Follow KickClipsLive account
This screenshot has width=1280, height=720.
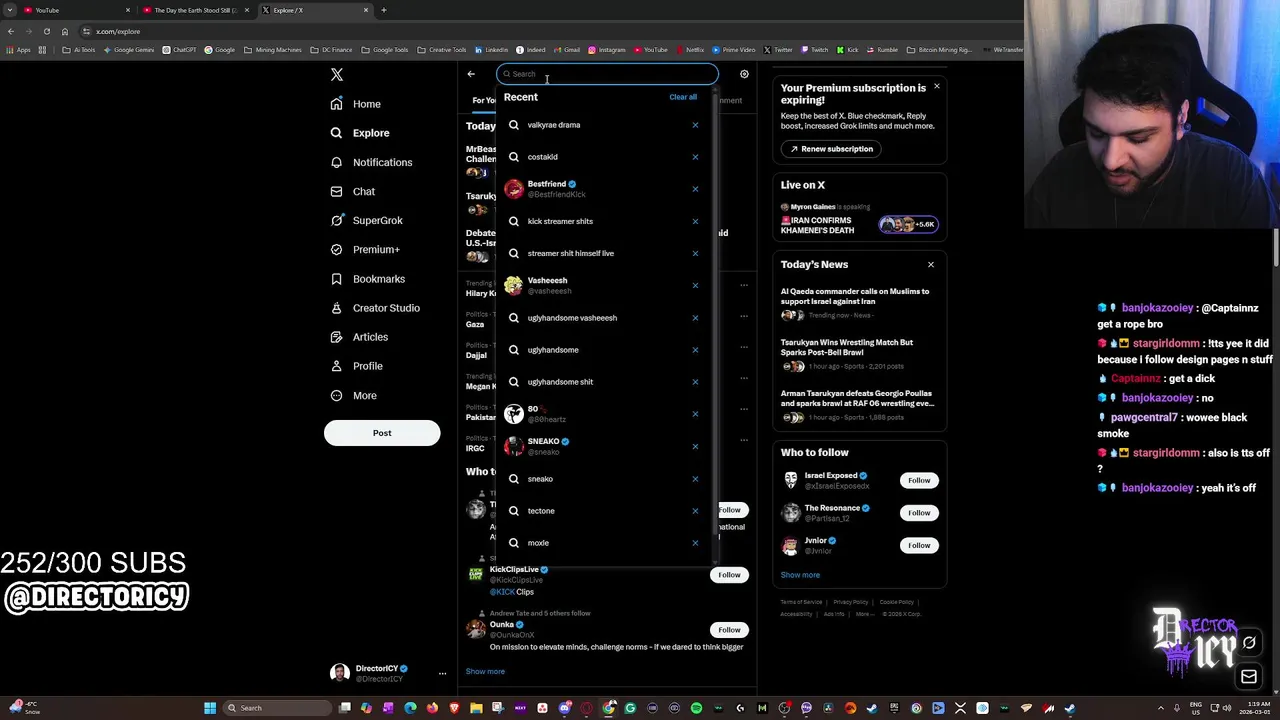click(x=729, y=575)
